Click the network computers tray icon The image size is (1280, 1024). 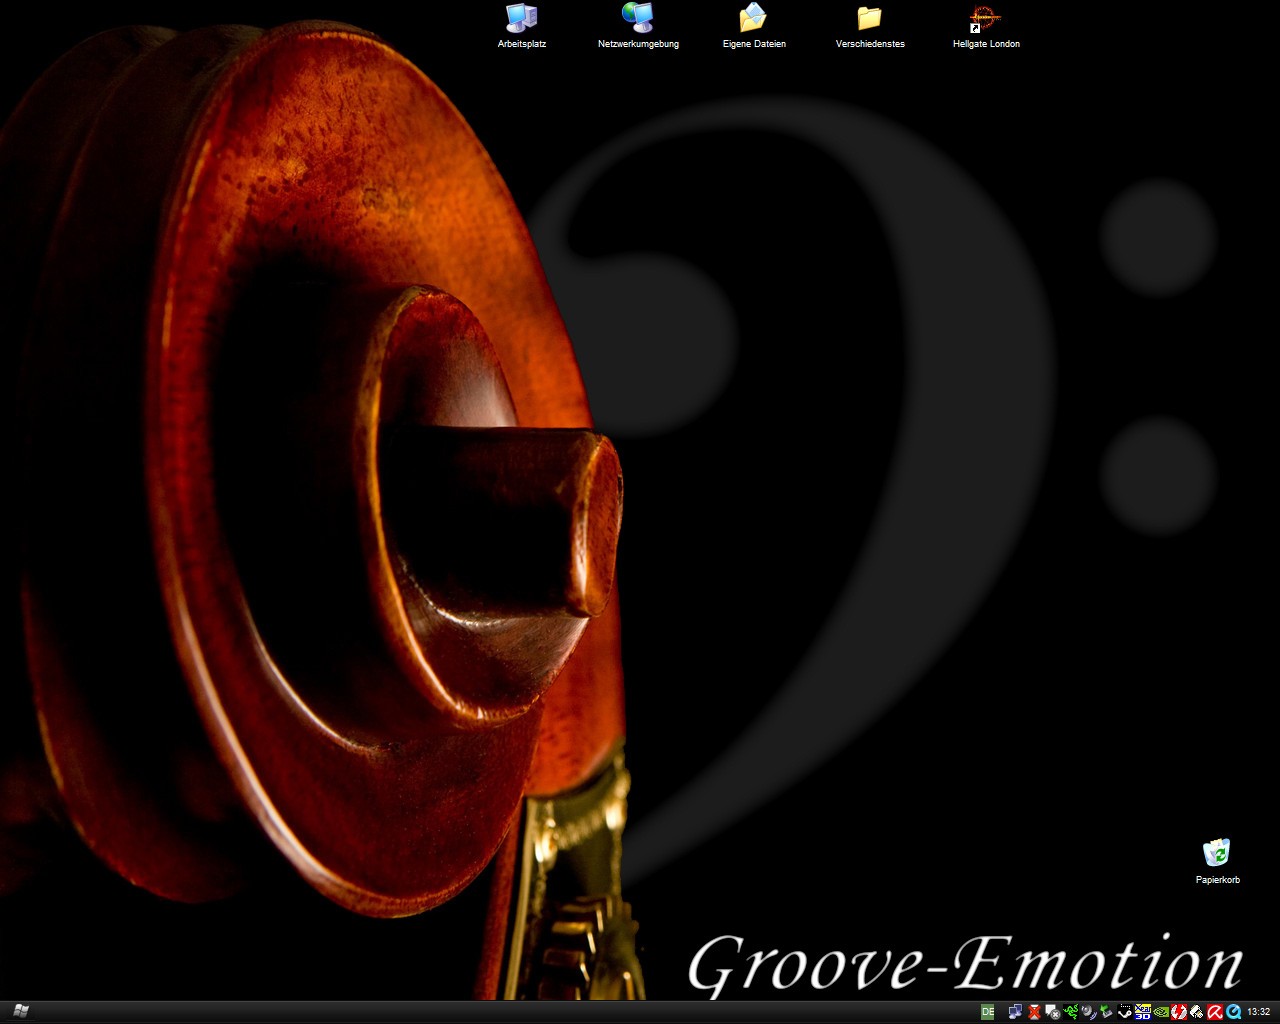(1015, 1012)
